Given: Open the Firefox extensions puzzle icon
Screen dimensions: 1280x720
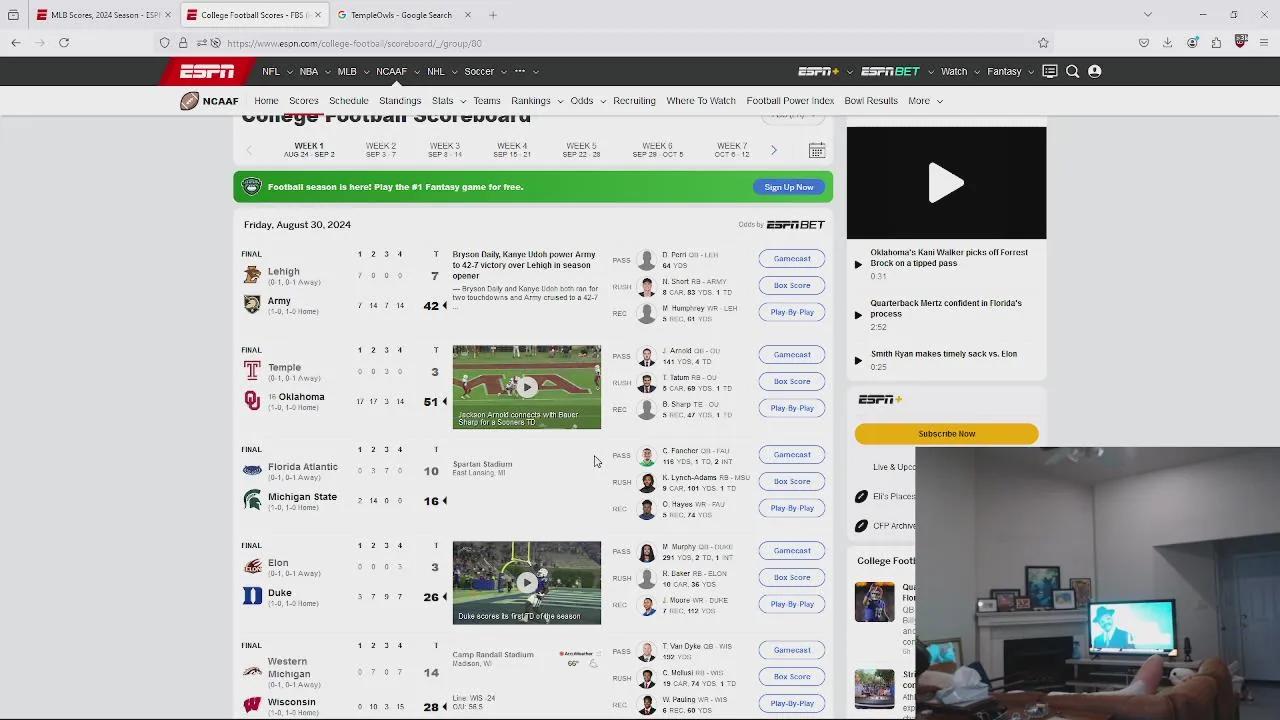Looking at the screenshot, I should 1216,43.
